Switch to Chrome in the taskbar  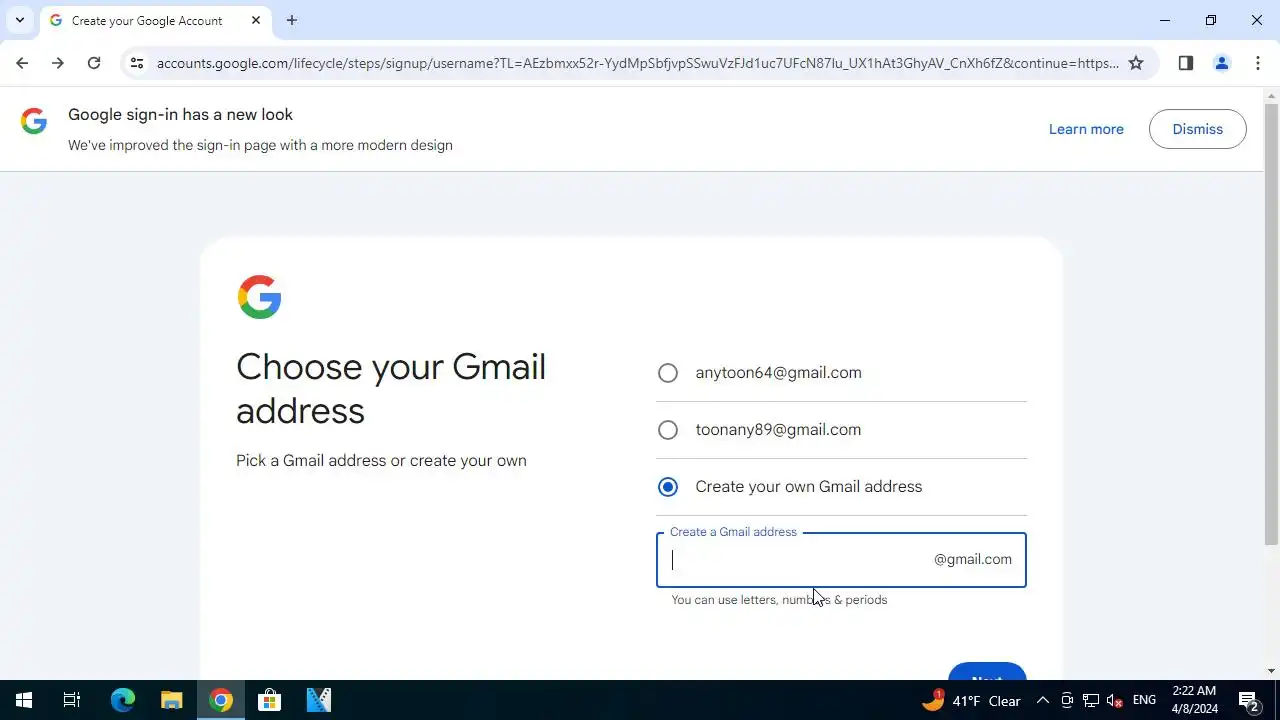click(x=221, y=700)
